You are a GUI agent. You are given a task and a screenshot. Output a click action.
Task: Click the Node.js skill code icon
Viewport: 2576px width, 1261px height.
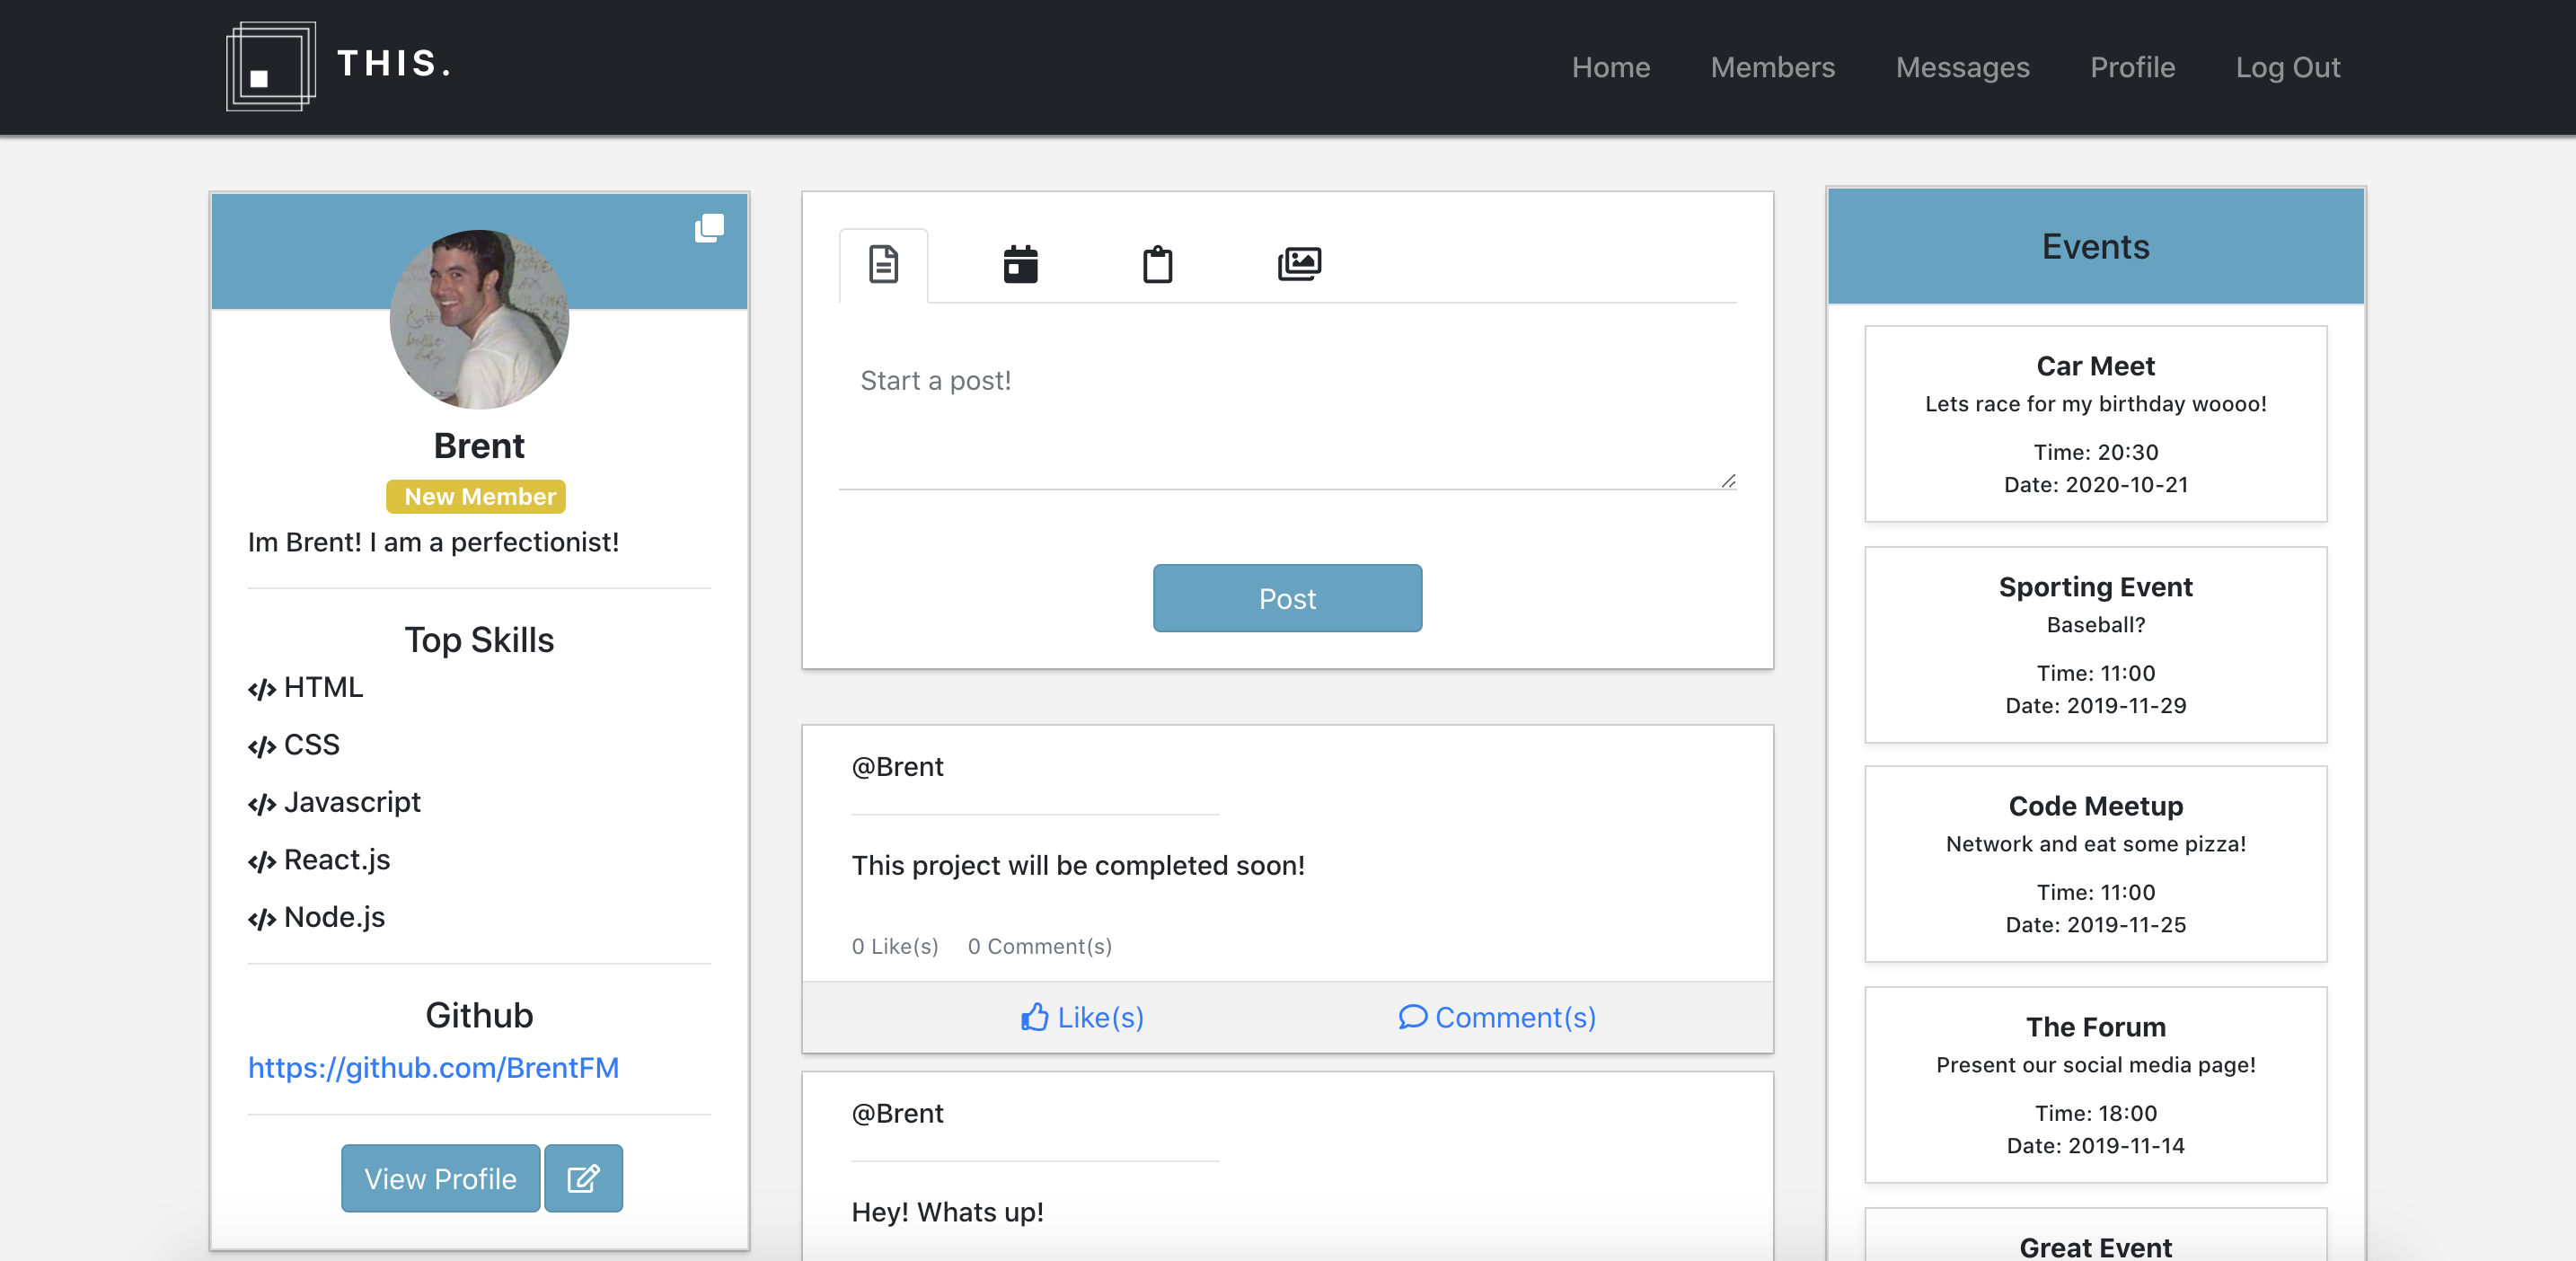262,919
